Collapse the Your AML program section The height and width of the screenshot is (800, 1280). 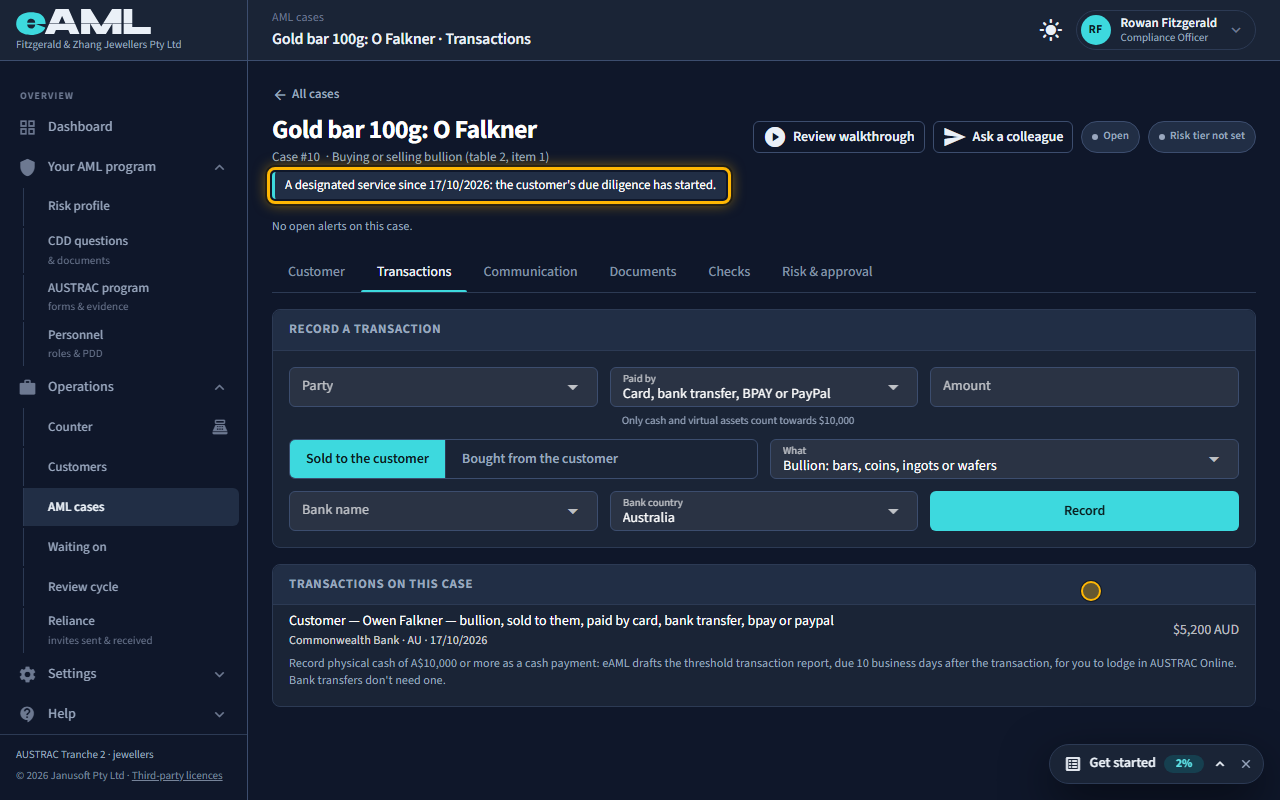tap(220, 167)
